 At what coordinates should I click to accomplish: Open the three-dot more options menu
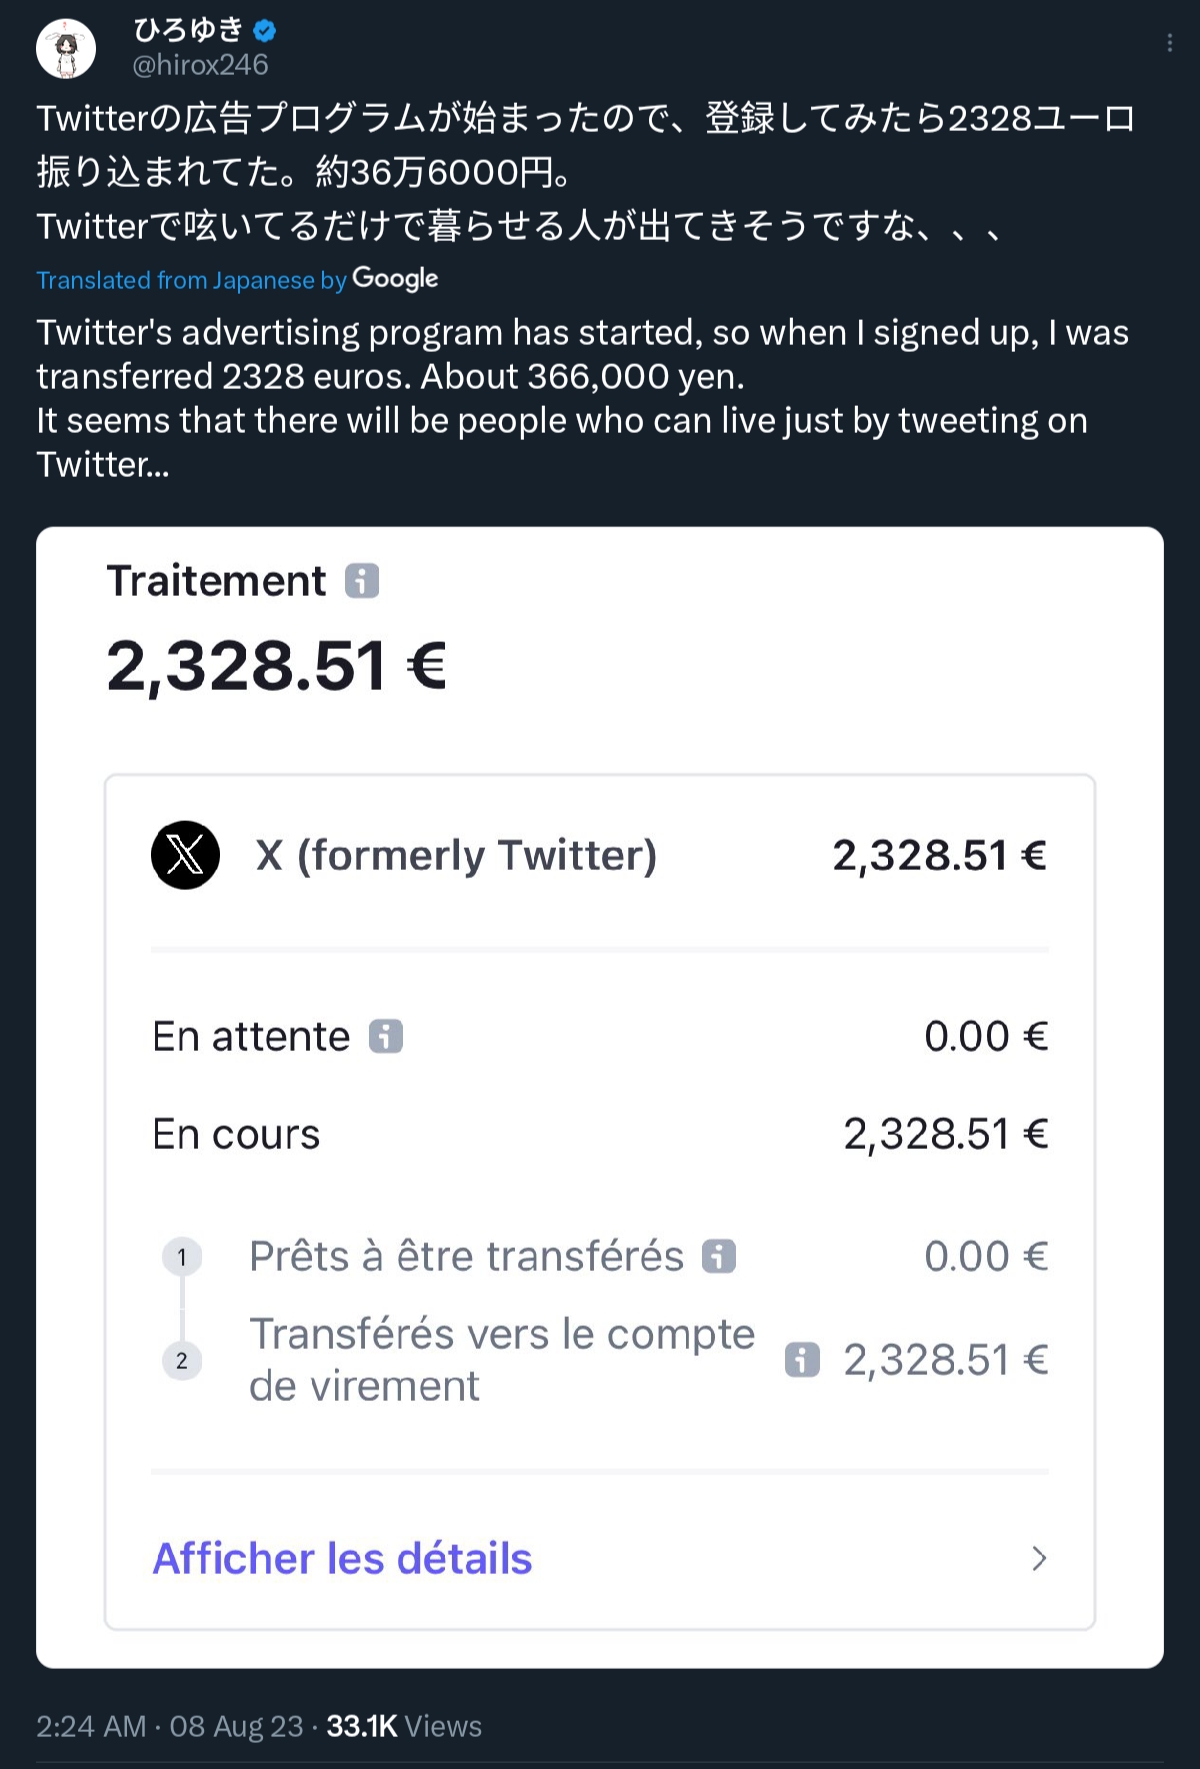tap(1169, 43)
